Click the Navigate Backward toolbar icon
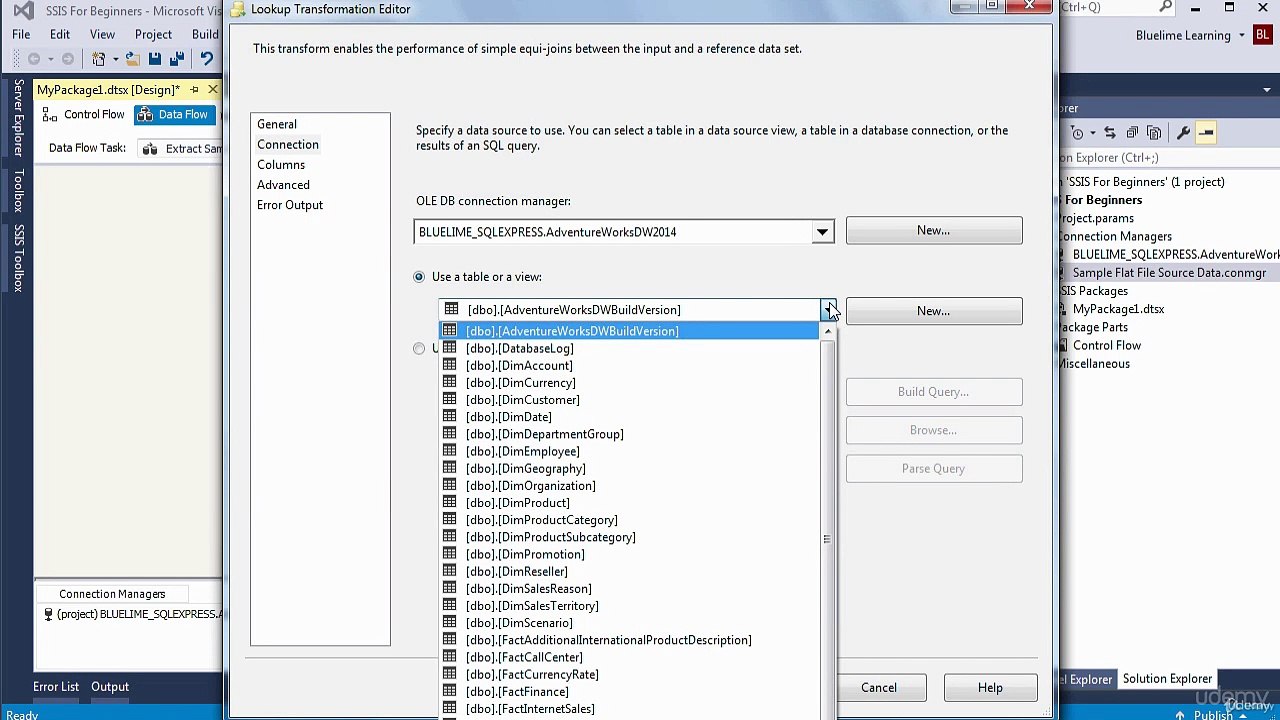Image resolution: width=1280 pixels, height=720 pixels. point(34,59)
